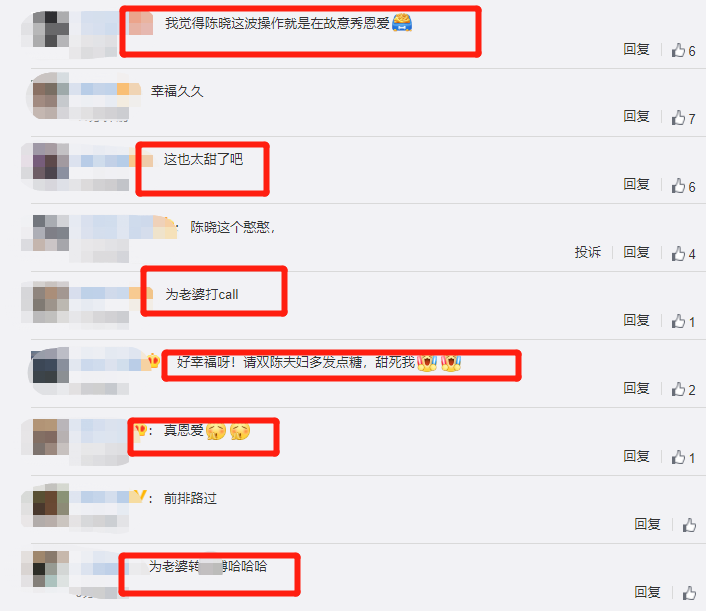Reply to the 这也太甜了吧 comment
The width and height of the screenshot is (706, 611).
(636, 184)
